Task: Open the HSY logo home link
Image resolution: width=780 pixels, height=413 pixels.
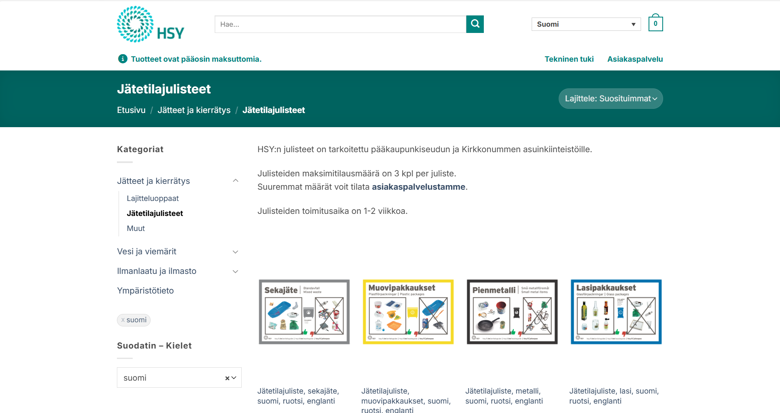Action: click(x=150, y=24)
